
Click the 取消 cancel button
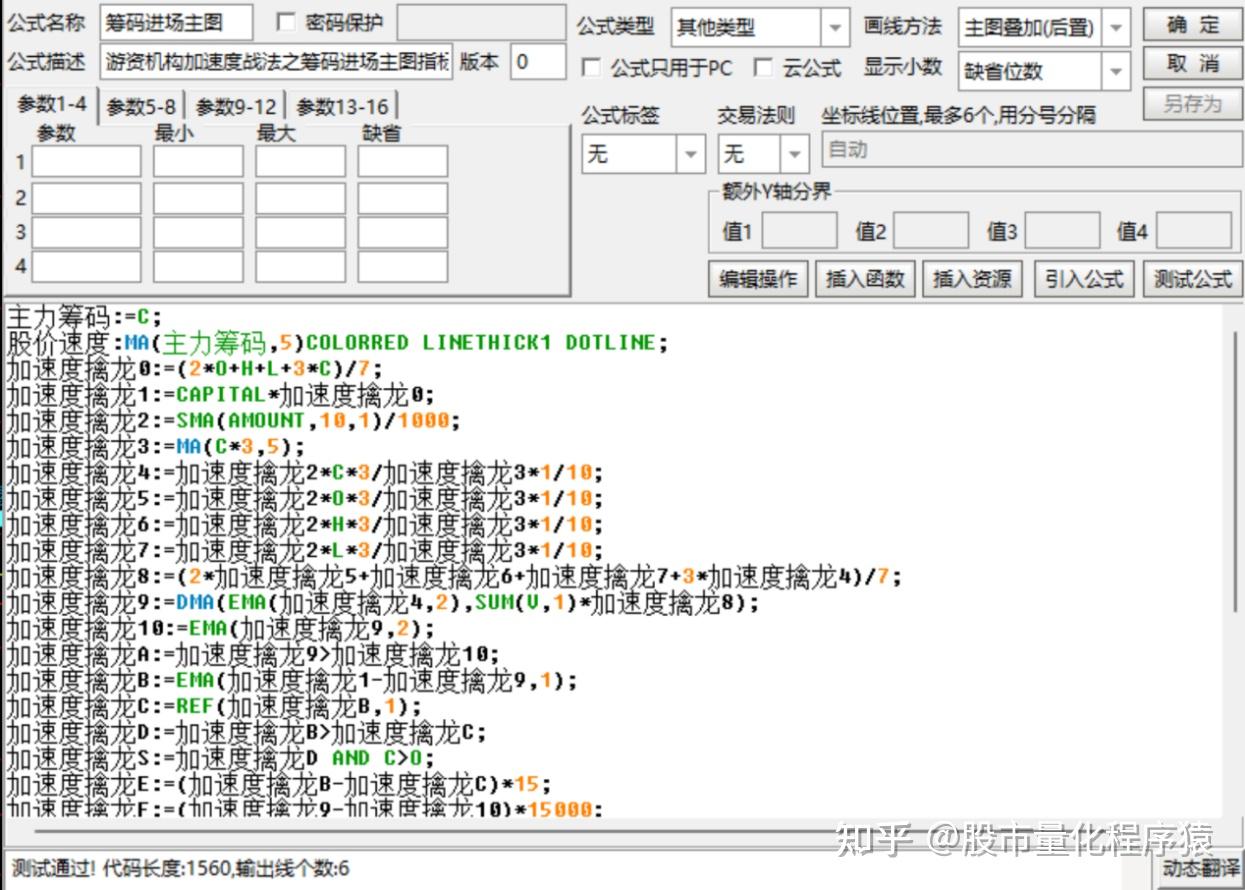coord(1193,65)
